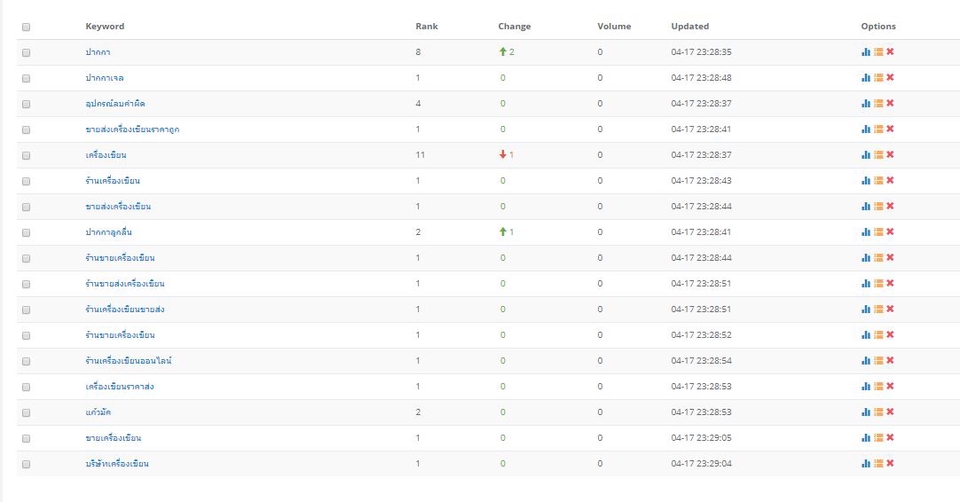This screenshot has width=960, height=502.
Task: Open chart icon for บริษัทเครื่องเขียน
Action: [x=866, y=463]
